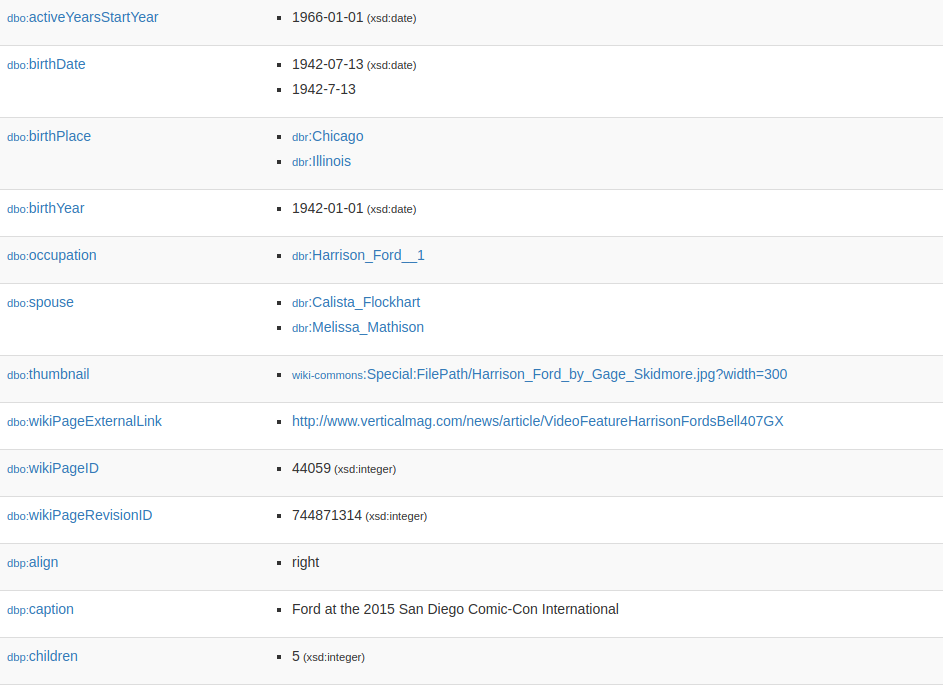Click the dbo:thumbnail property link
Screen dimensions: 943x685
pyautogui.click(x=48, y=374)
